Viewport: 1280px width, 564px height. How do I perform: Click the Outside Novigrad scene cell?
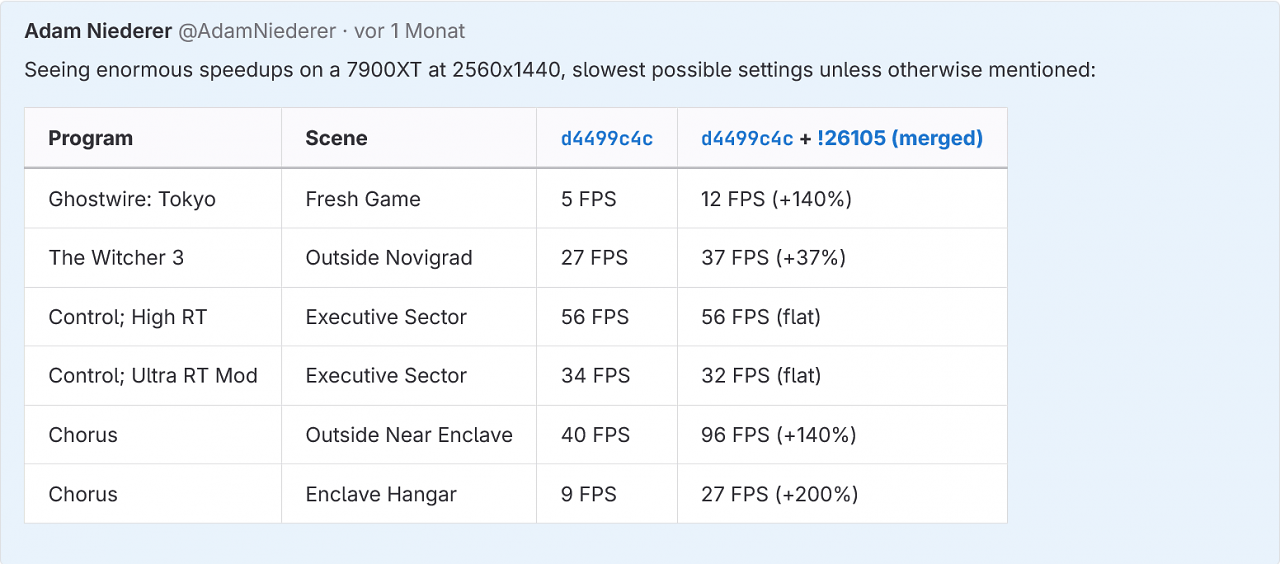point(409,258)
